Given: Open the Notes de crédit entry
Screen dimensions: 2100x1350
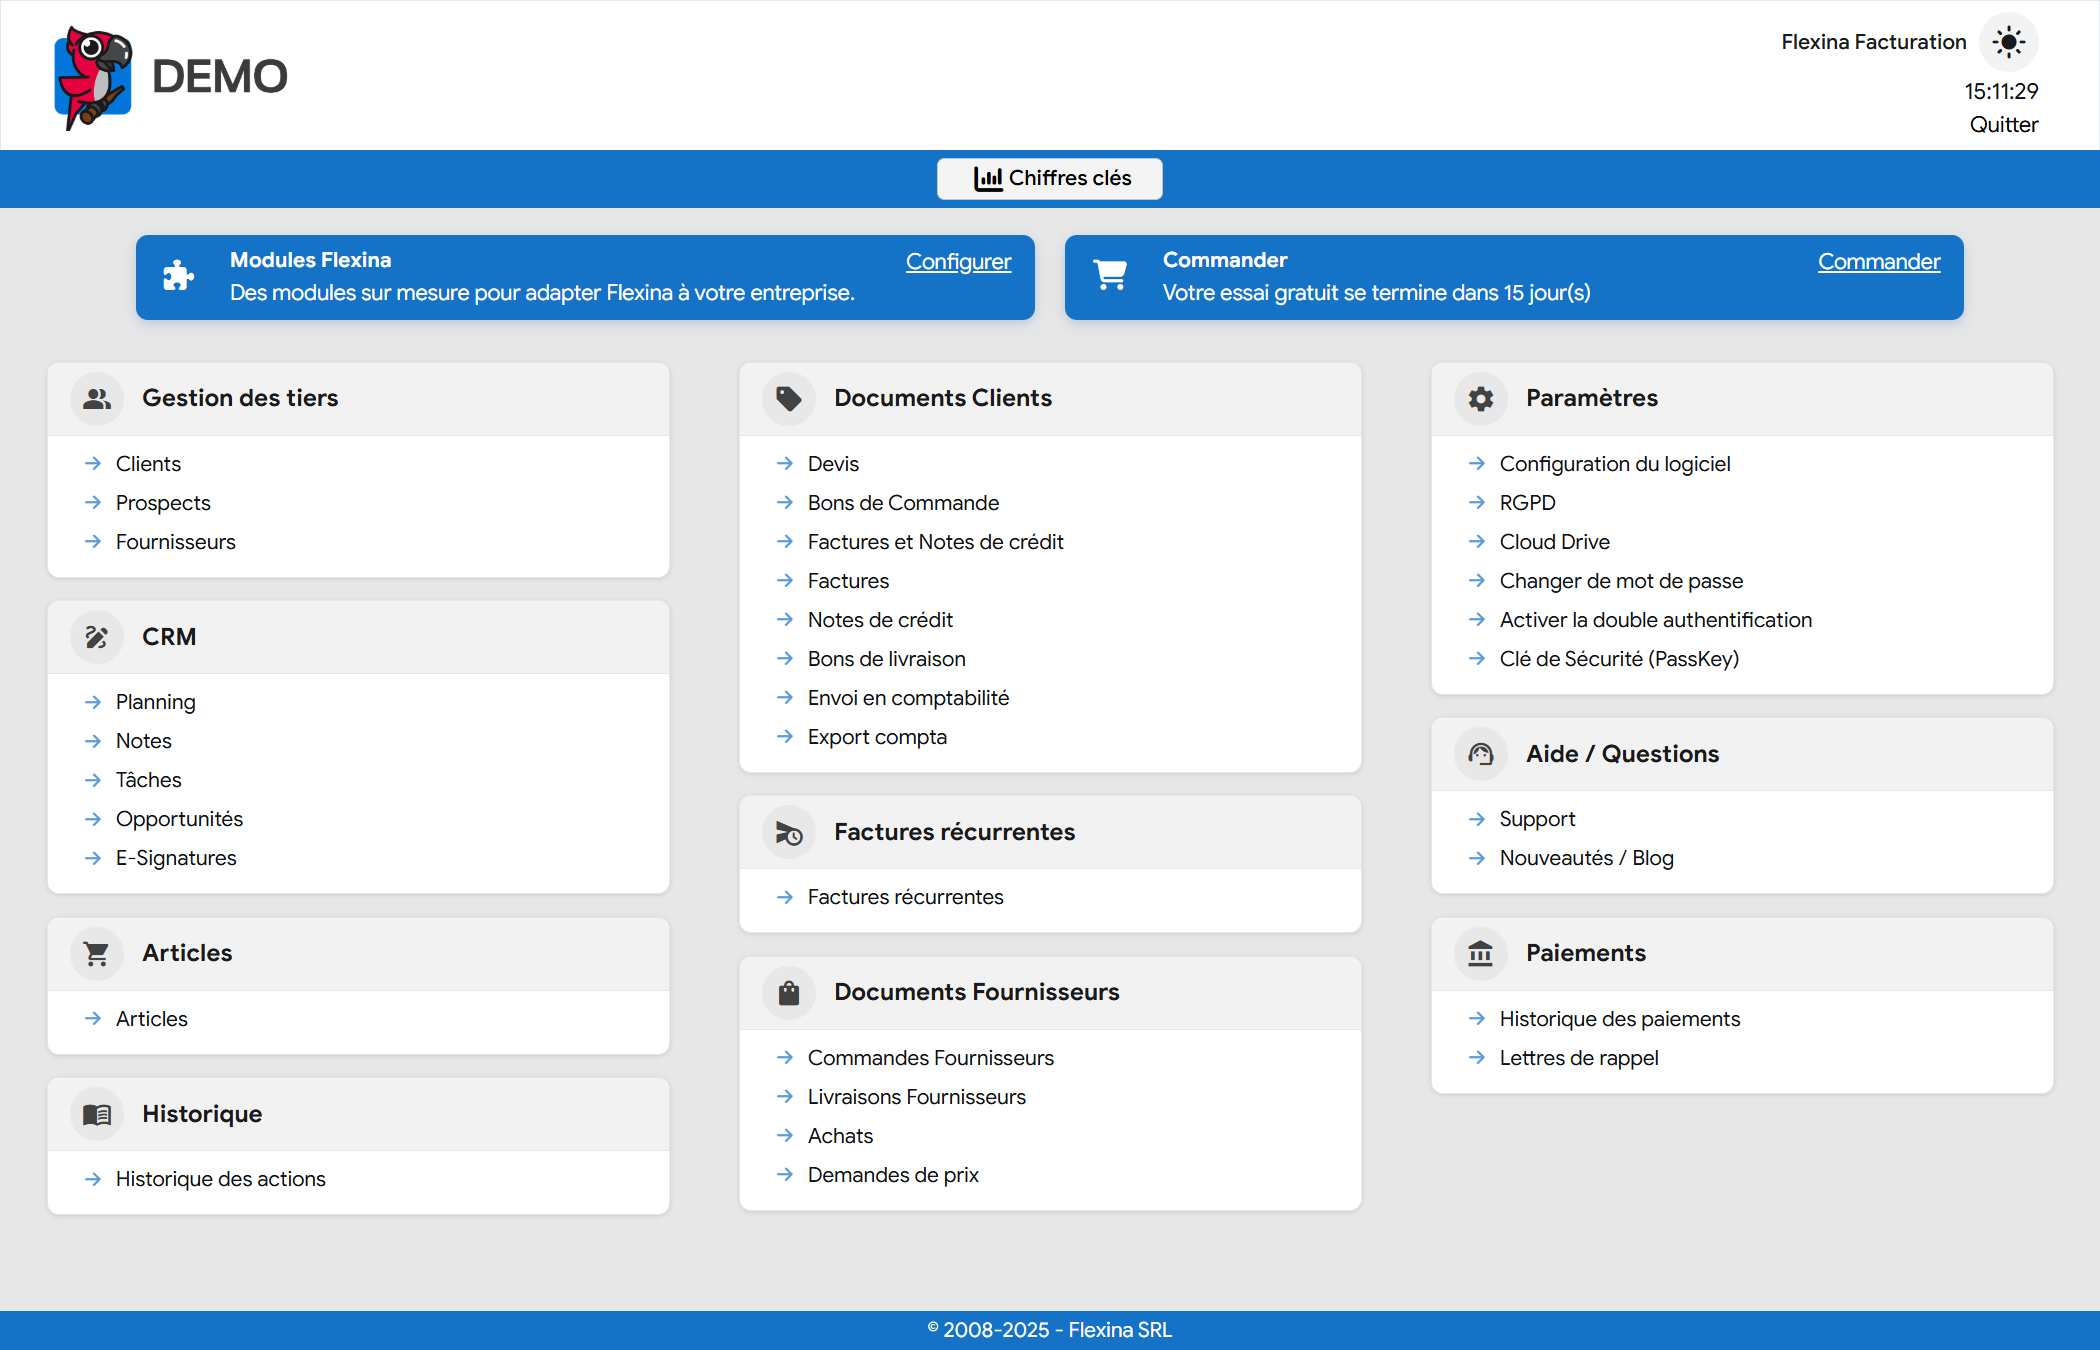Looking at the screenshot, I should [880, 619].
